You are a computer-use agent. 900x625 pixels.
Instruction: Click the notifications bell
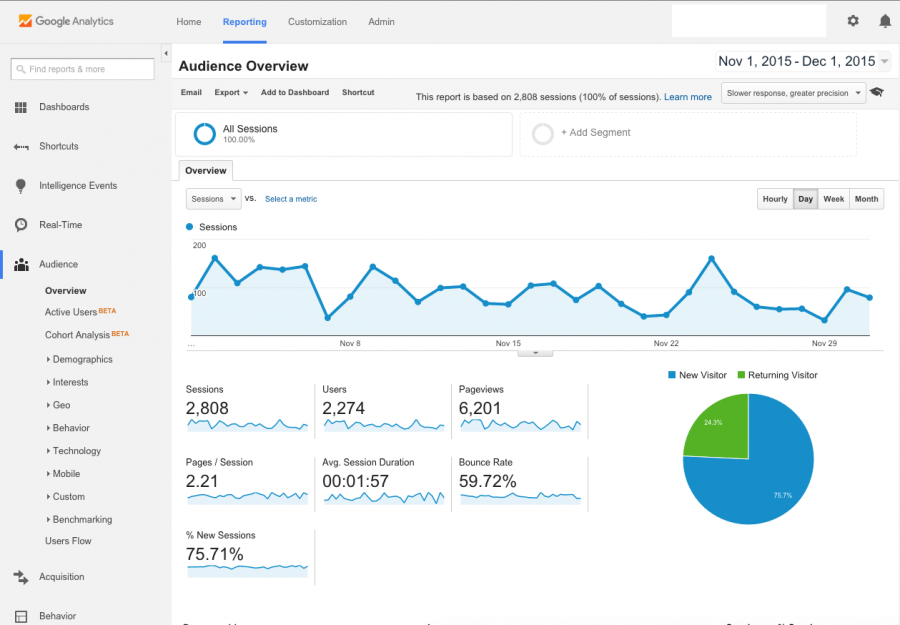tap(884, 20)
